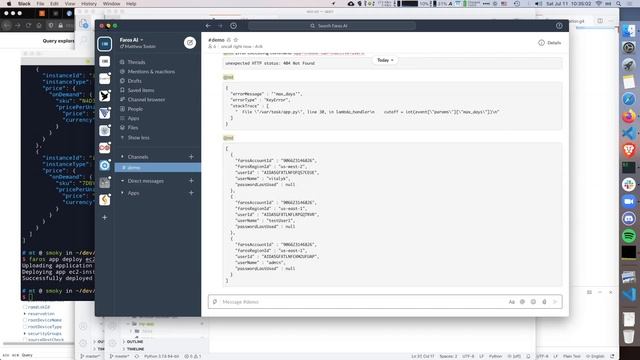The width and height of the screenshot is (640, 360).
Task: Open Zoom from the Dock
Action: (x=629, y=201)
